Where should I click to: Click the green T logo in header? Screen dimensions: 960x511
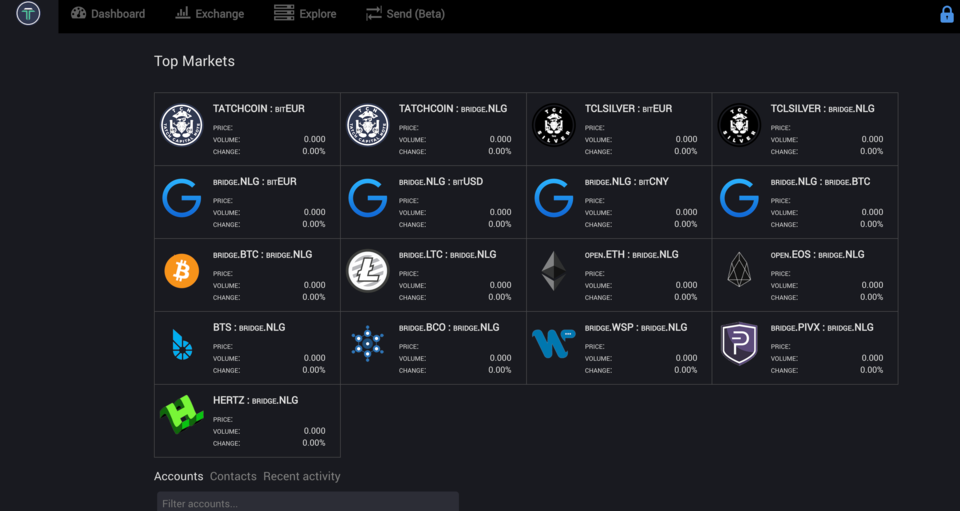28,13
